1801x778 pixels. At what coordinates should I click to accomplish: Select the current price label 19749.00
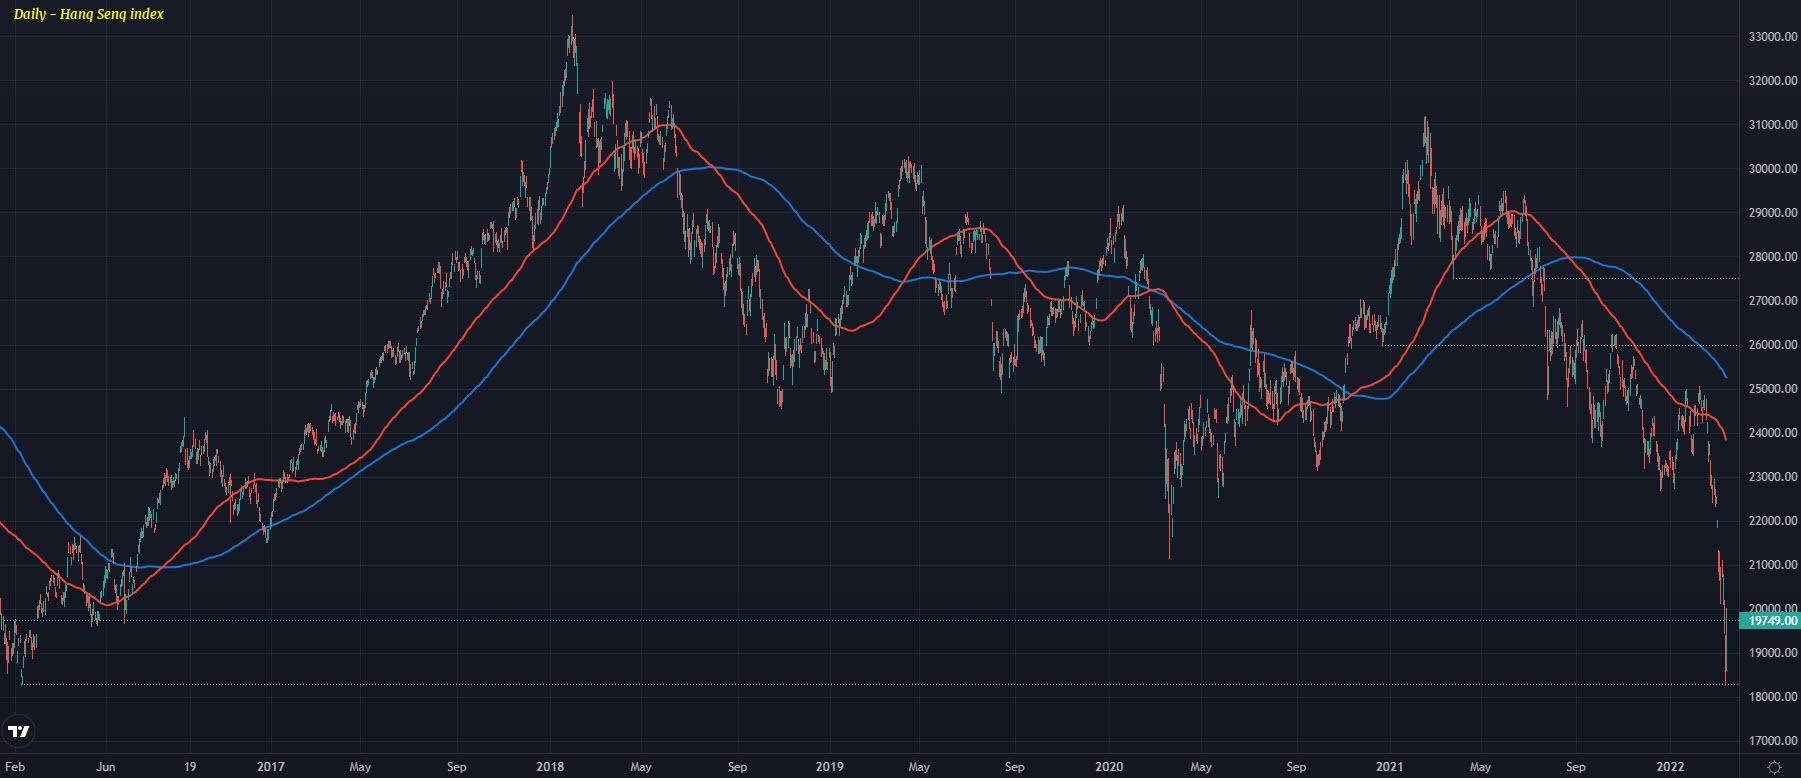click(1771, 621)
